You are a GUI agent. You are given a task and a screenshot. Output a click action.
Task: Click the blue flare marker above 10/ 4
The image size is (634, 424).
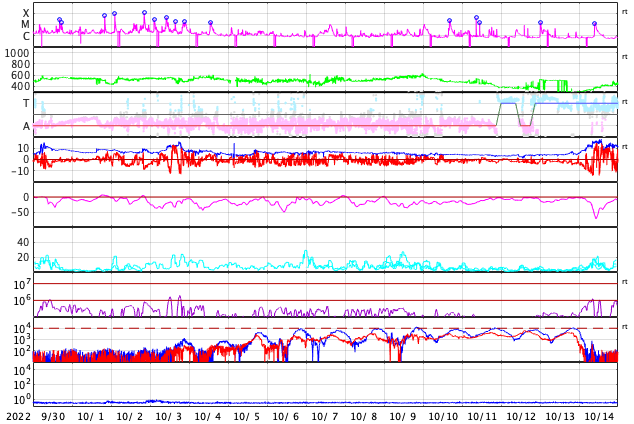[210, 22]
